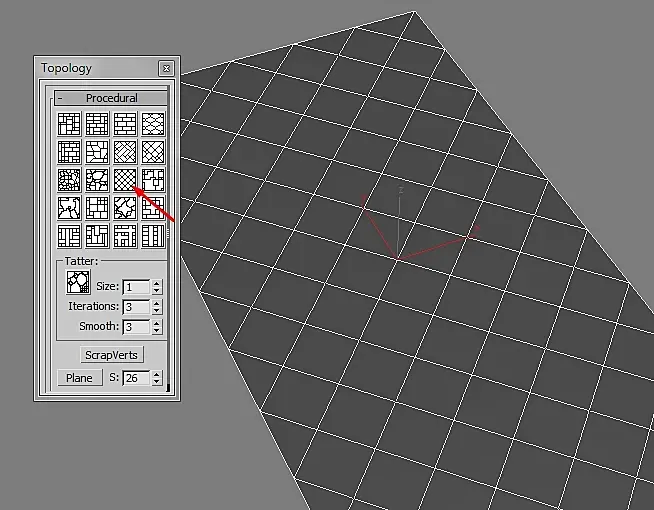Focus the Iterations input field
The image size is (654, 510).
coord(136,307)
